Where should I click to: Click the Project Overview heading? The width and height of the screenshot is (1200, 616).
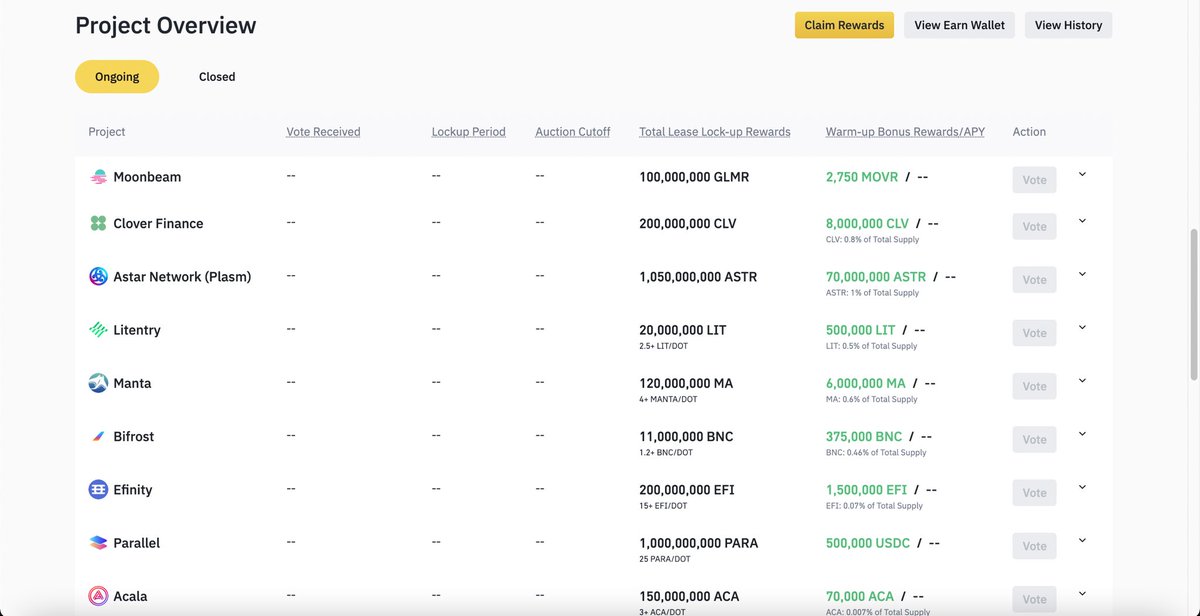166,26
